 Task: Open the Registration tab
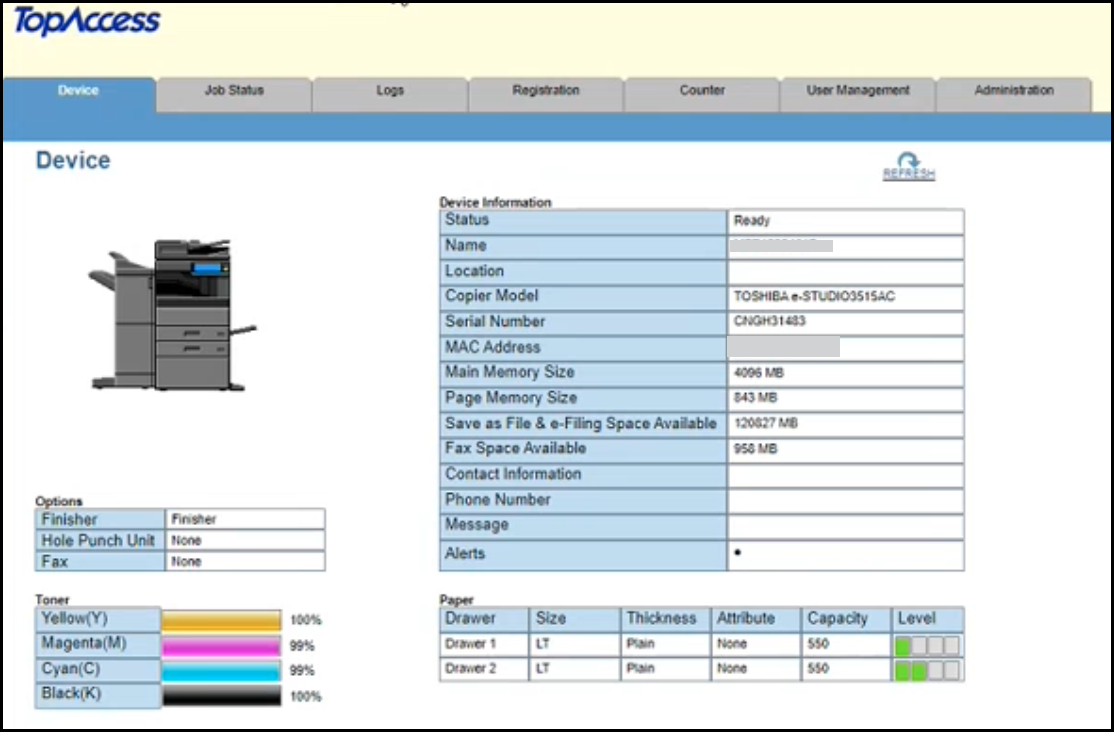pyautogui.click(x=546, y=91)
